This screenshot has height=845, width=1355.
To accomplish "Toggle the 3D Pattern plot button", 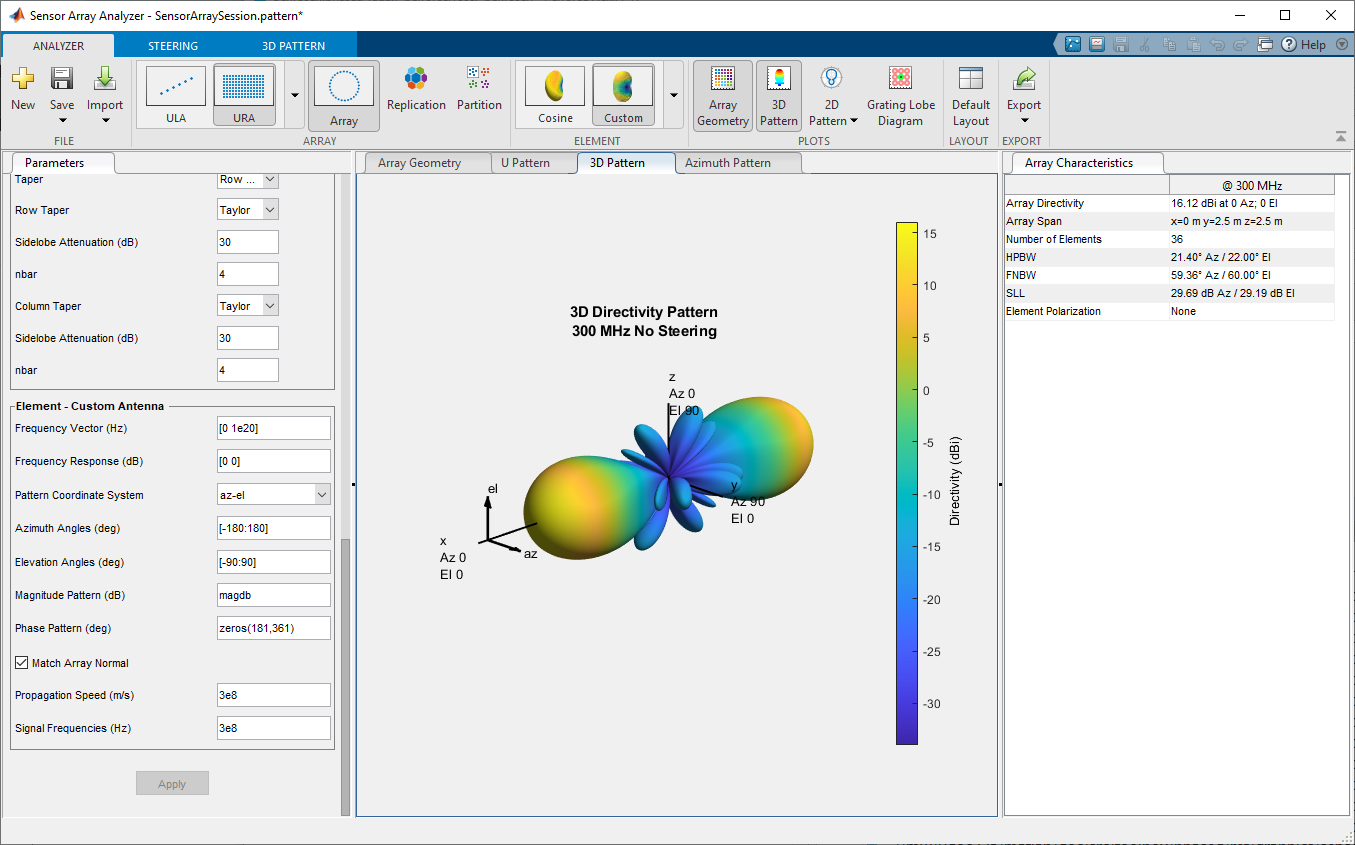I will pos(778,94).
